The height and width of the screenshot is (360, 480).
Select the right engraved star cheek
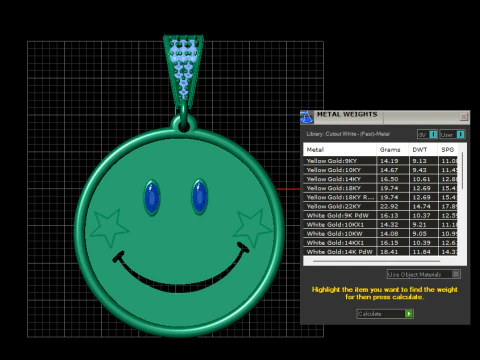click(x=252, y=227)
